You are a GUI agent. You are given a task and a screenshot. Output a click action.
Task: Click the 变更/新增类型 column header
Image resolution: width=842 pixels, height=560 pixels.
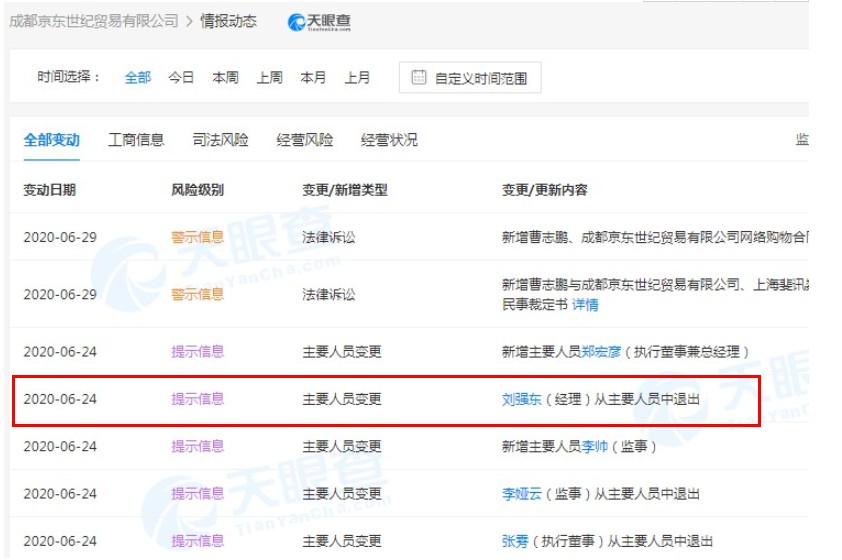(345, 190)
